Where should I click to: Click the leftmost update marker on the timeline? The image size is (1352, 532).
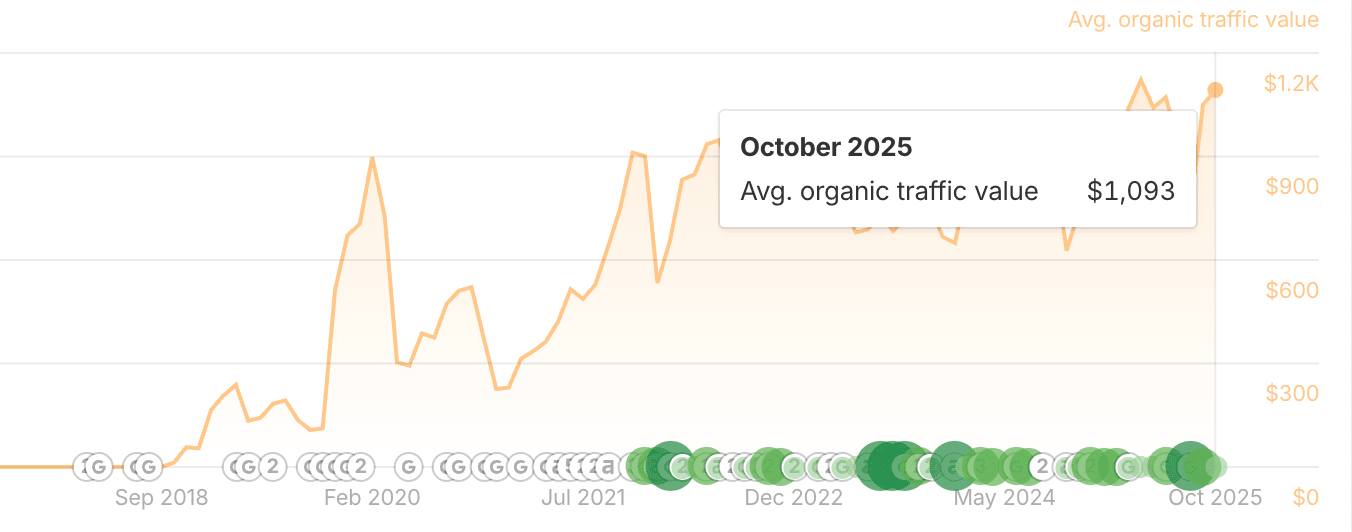(88, 466)
